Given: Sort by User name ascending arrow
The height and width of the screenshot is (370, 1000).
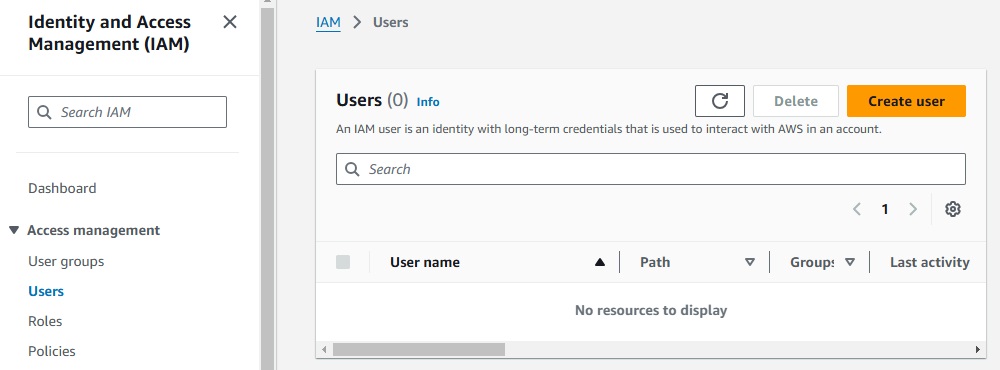Looking at the screenshot, I should [x=599, y=262].
